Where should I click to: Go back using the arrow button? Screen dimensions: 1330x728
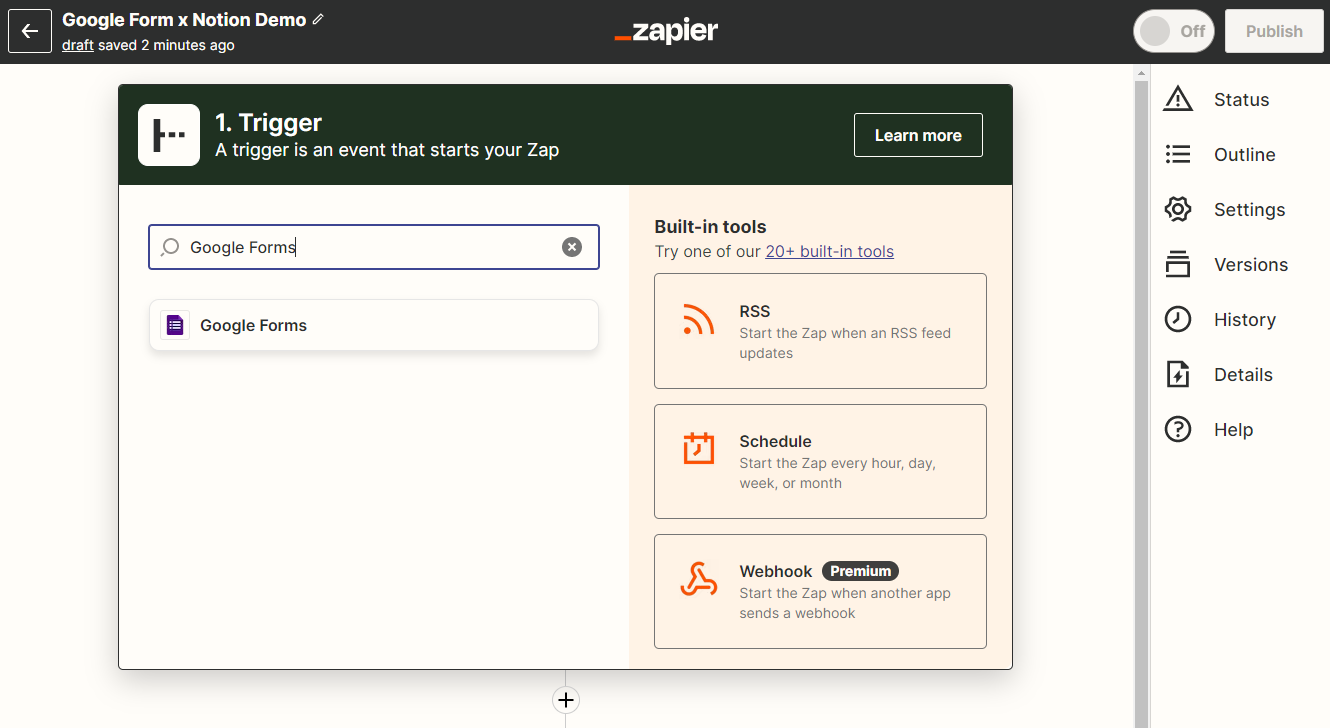(30, 31)
